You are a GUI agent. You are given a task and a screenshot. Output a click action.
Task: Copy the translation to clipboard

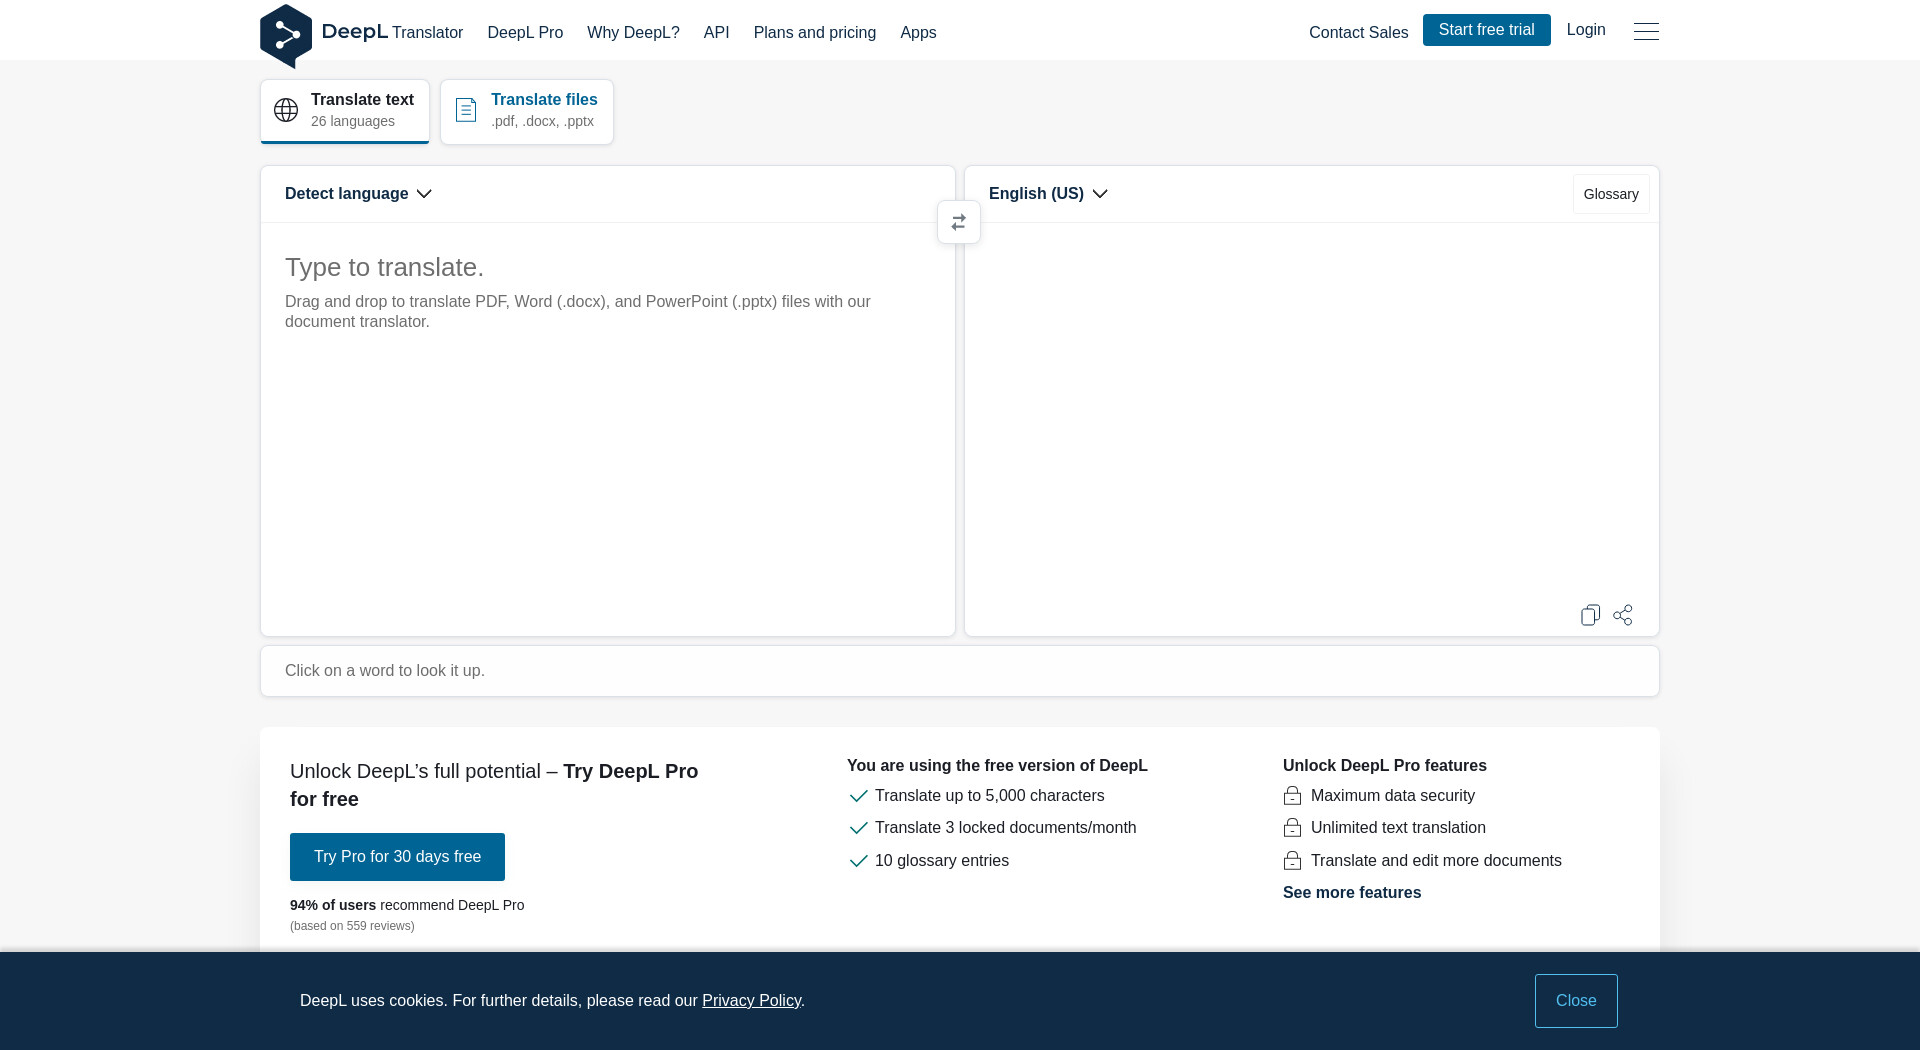(1590, 615)
